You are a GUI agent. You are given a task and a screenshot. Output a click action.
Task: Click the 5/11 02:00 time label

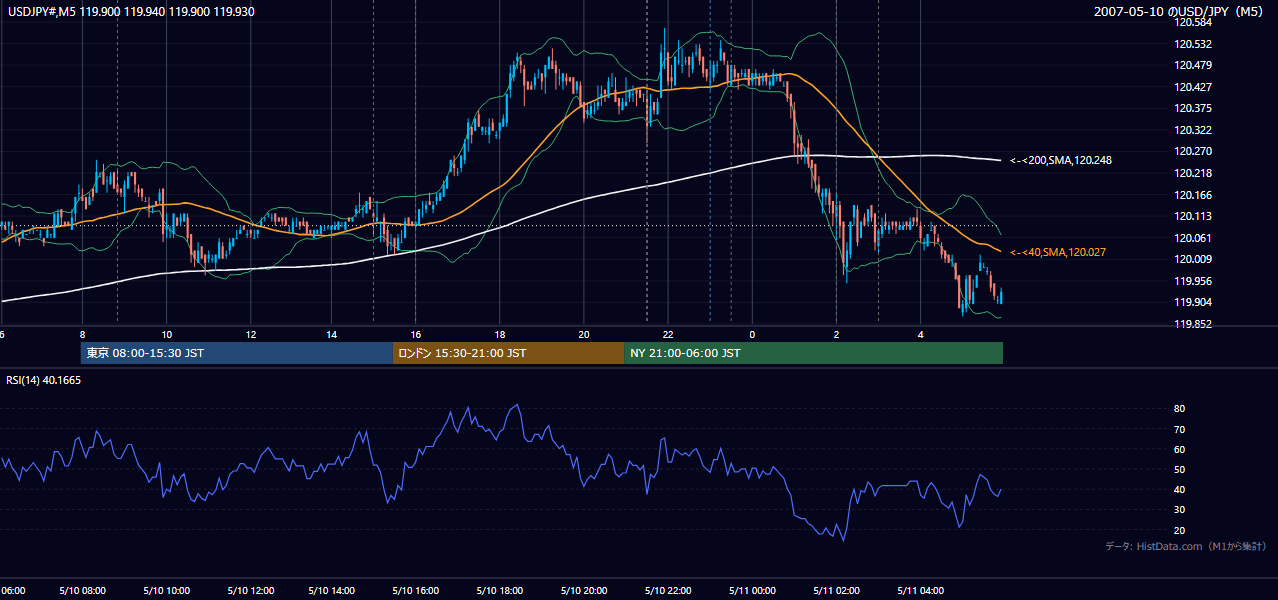[x=834, y=590]
